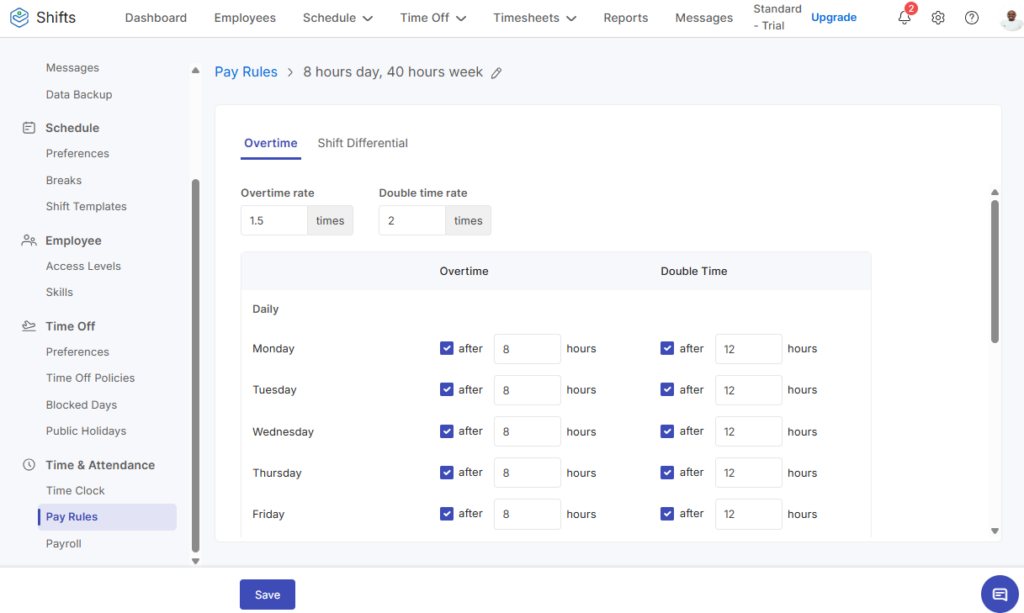
Task: Click the Time Off section plane icon
Action: [x=29, y=326]
